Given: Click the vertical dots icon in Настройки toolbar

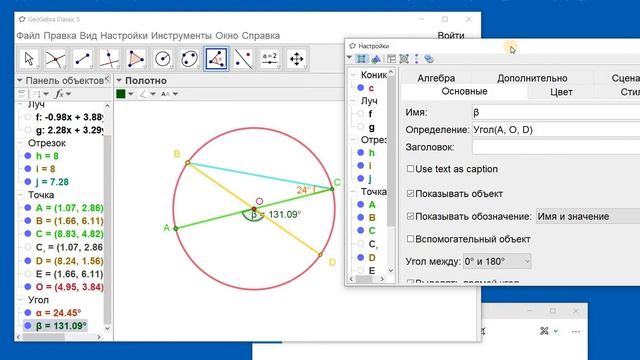Looking at the screenshot, I should (x=416, y=59).
